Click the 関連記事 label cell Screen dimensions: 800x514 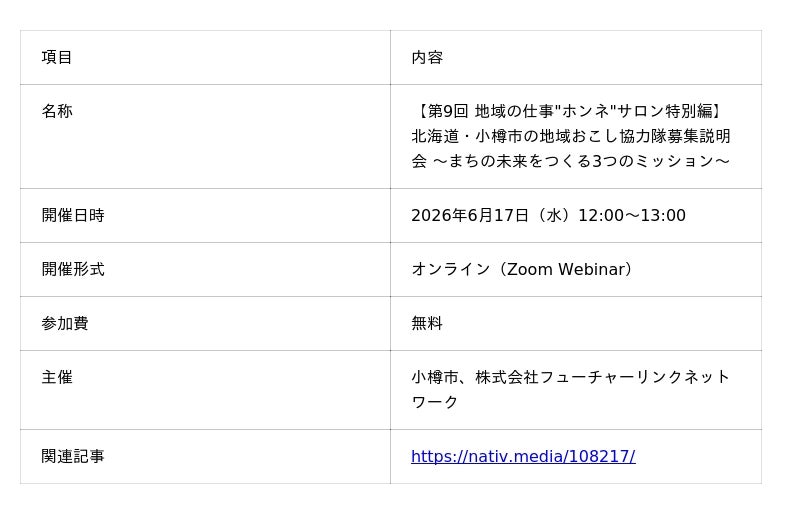[205, 456]
